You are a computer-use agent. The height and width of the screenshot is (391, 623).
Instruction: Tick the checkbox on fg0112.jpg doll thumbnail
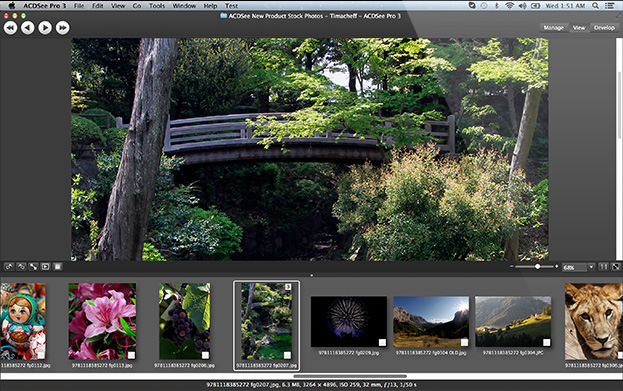41,355
